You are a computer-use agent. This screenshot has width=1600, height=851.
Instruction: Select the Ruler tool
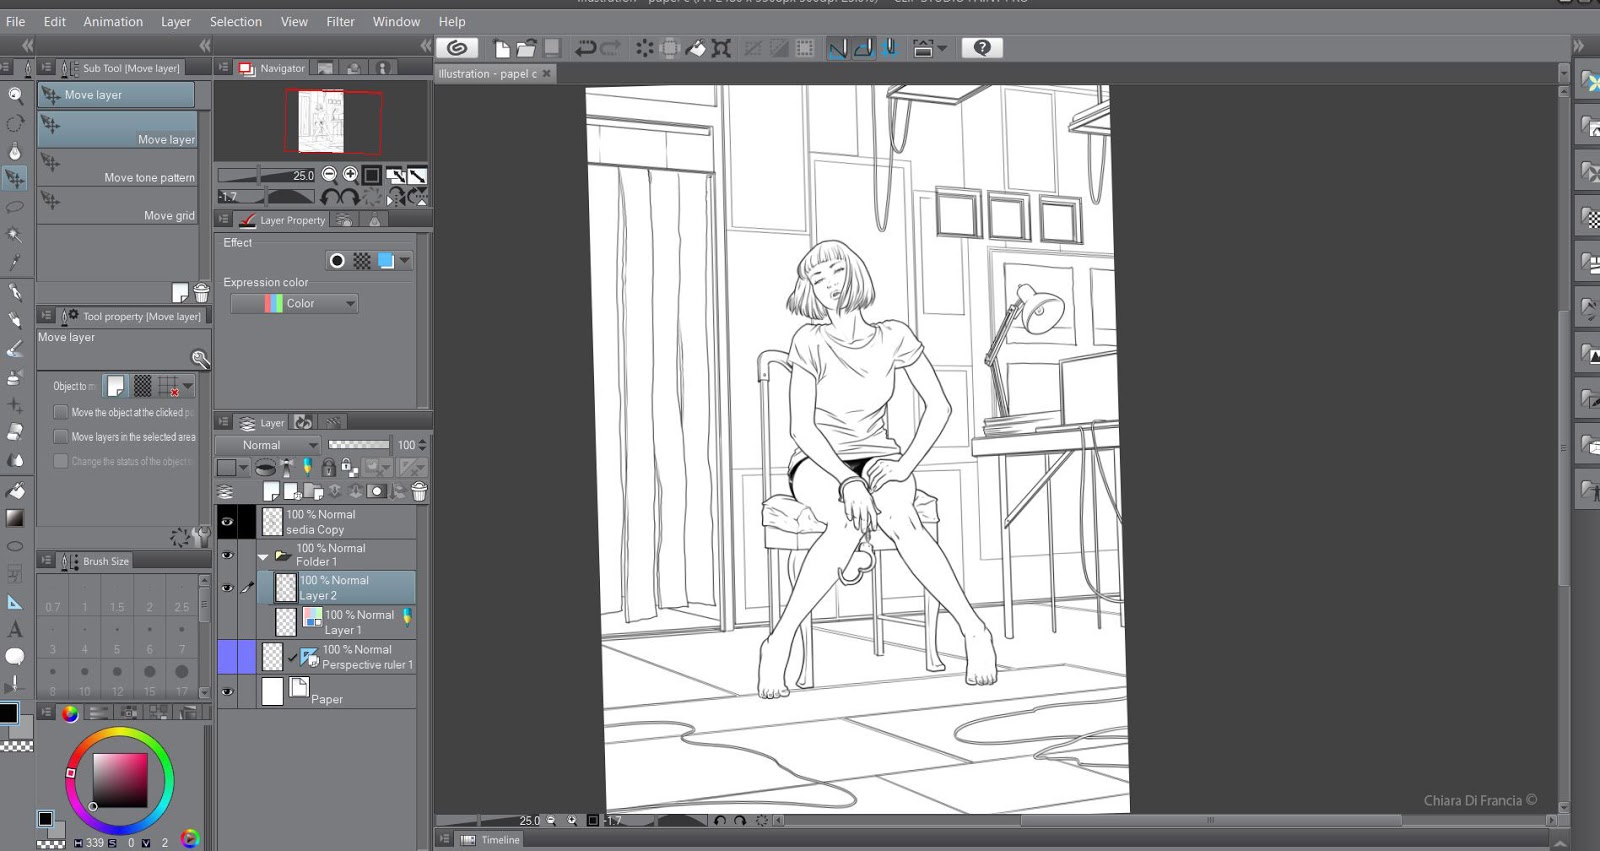15,602
